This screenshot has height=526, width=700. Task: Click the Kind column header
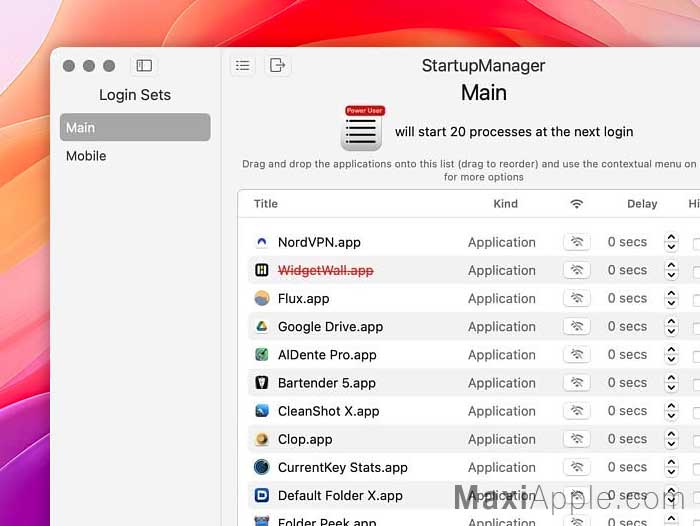point(505,204)
